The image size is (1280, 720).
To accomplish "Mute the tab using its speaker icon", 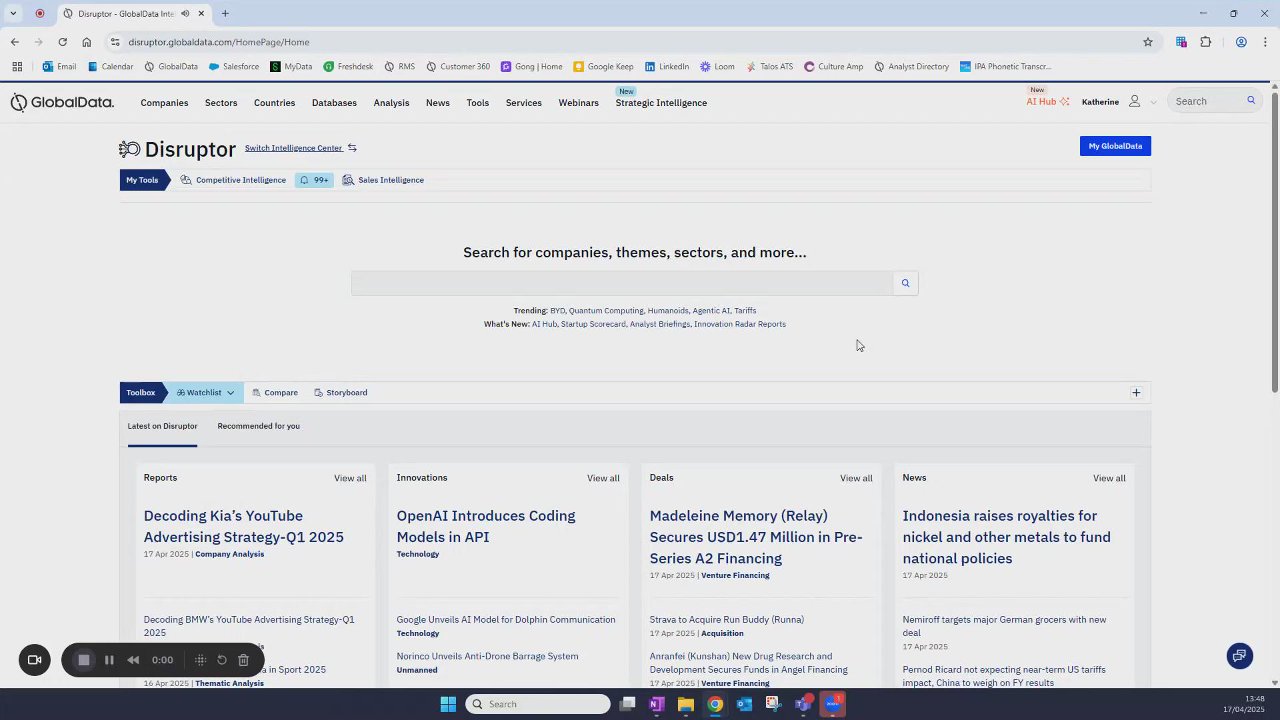I will 185,14.
